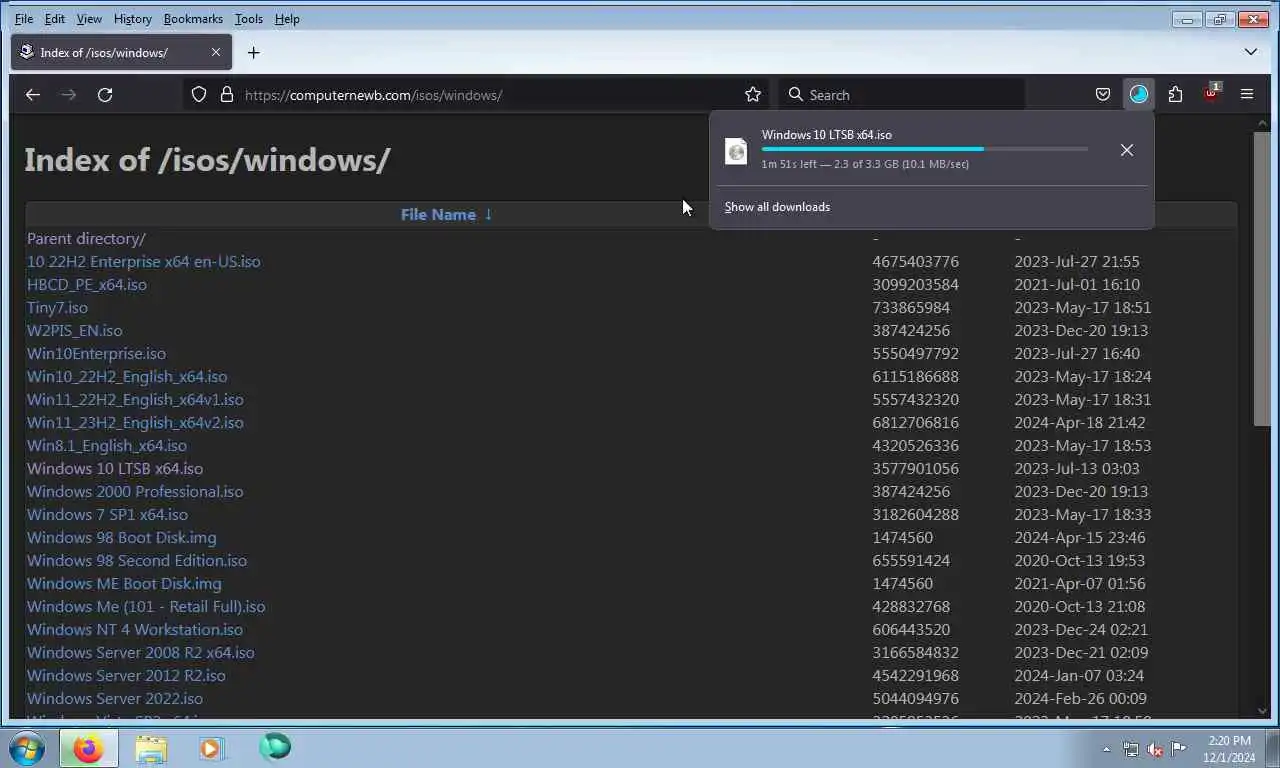This screenshot has height=768, width=1280.
Task: Launch Windows Media Player from taskbar
Action: tap(211, 748)
